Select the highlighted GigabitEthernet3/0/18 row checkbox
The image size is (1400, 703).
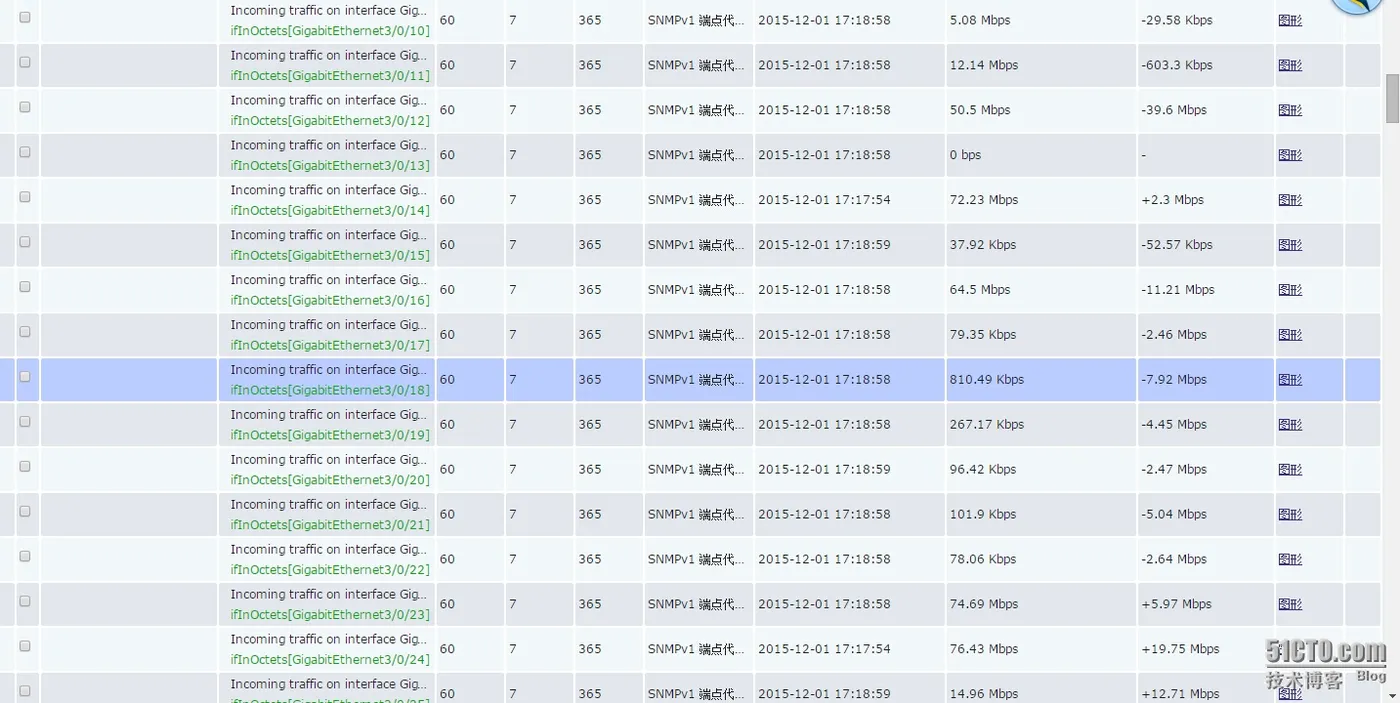tap(25, 377)
